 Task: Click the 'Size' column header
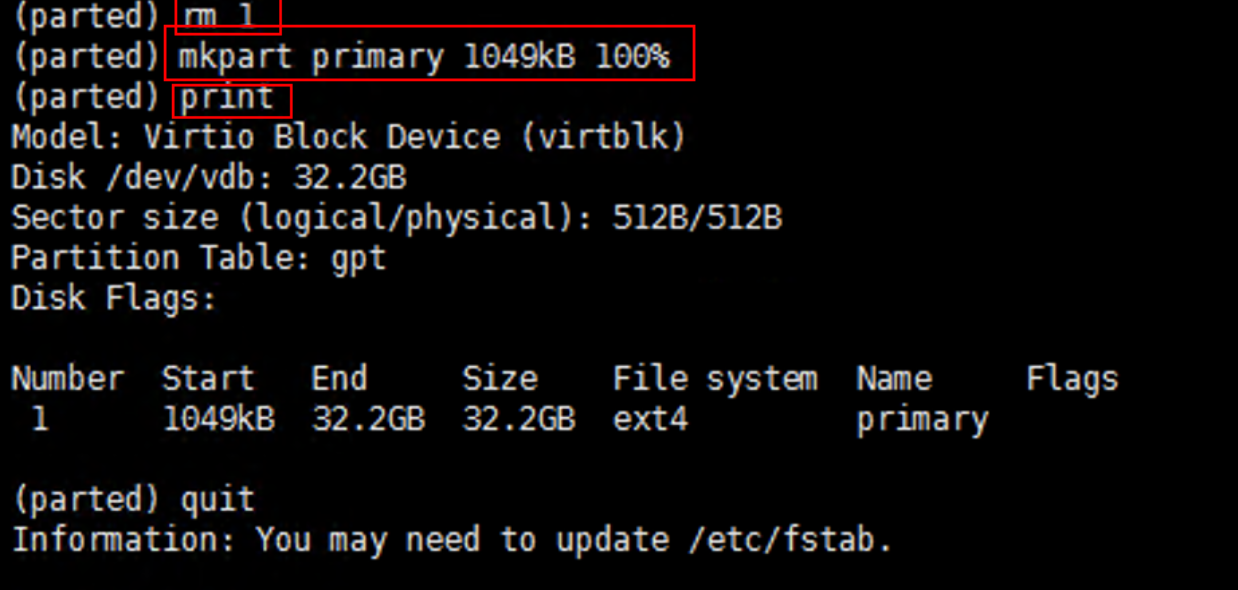click(500, 378)
